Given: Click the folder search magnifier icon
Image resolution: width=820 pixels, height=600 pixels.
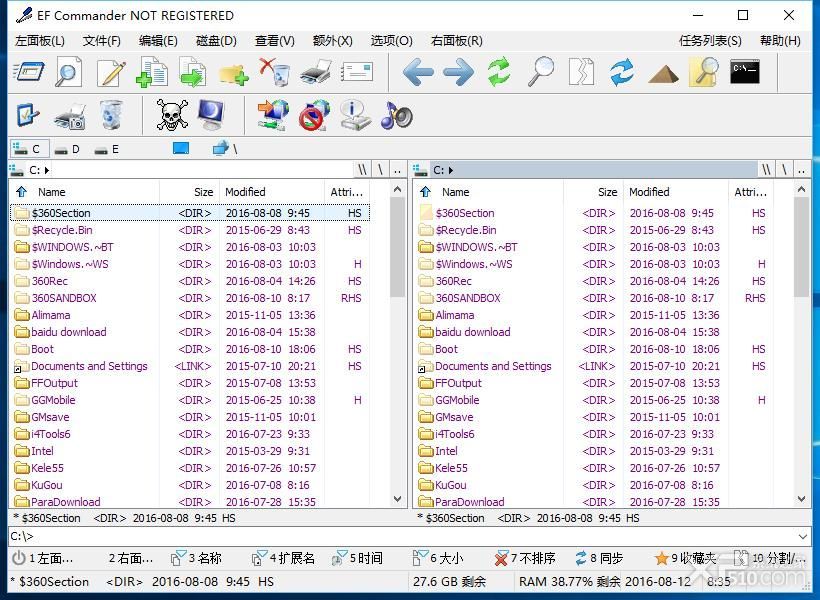Looking at the screenshot, I should 704,72.
